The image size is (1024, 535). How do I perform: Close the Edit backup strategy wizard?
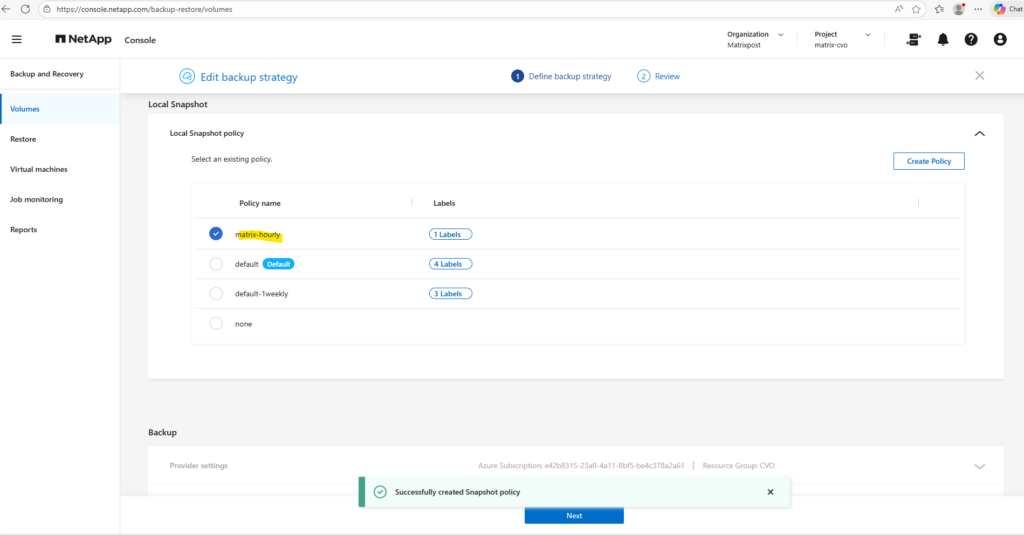[x=979, y=76]
